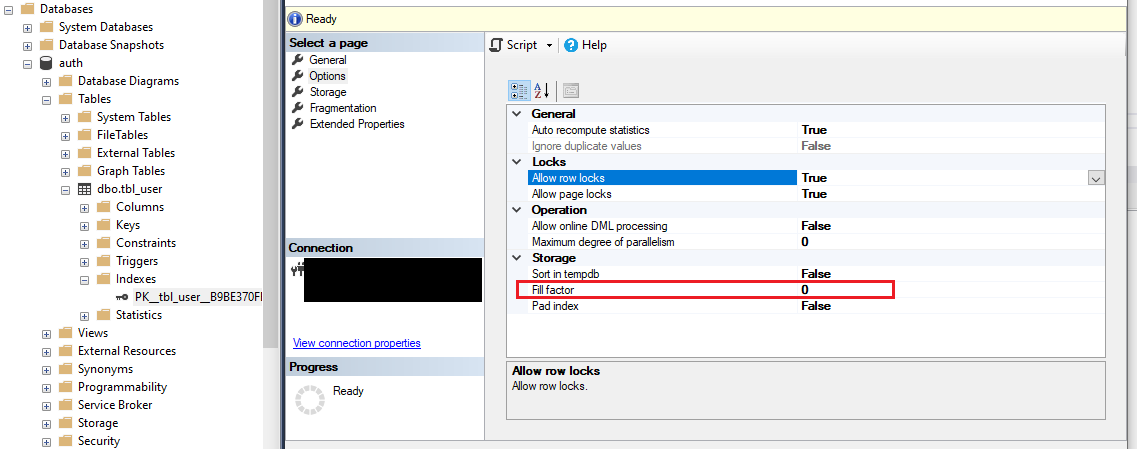
Task: Click the Script toolbar icon
Action: 496,45
